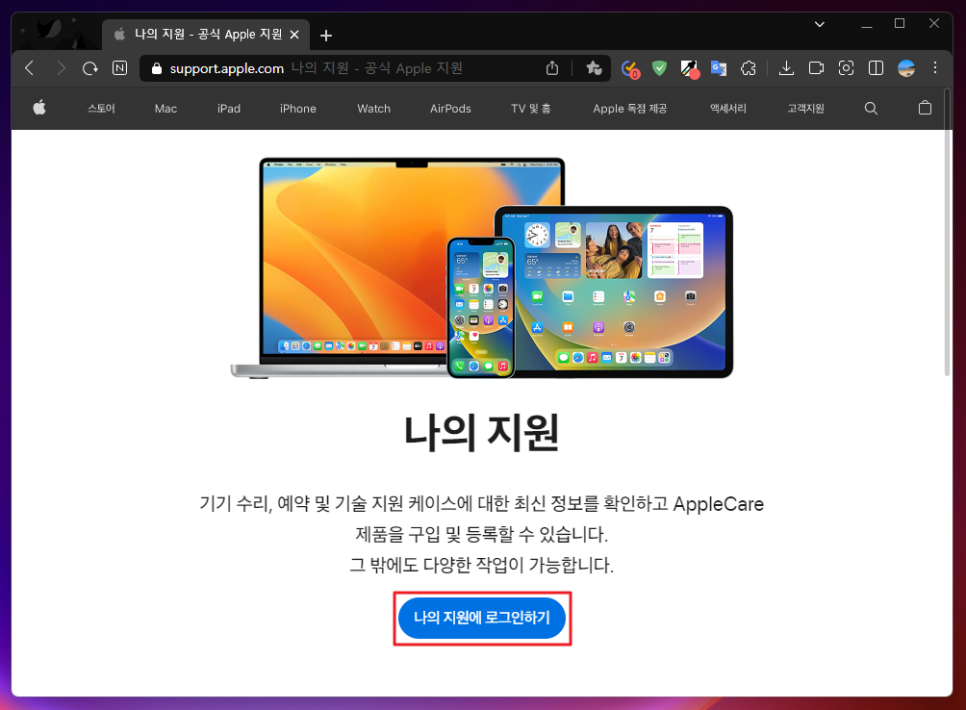Open the TV 및 홈 navigation item
The image size is (966, 710).
pyautogui.click(x=530, y=108)
